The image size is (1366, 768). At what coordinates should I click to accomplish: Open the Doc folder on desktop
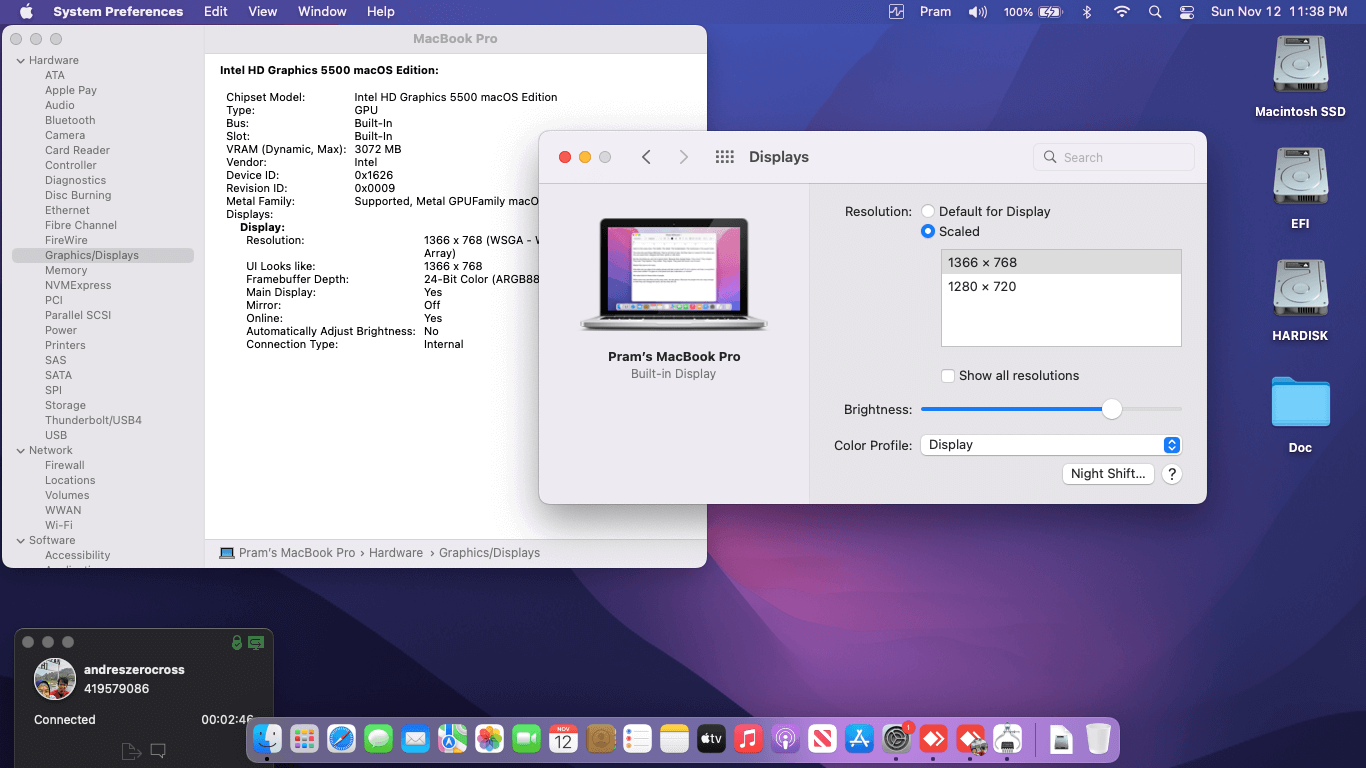pyautogui.click(x=1300, y=402)
